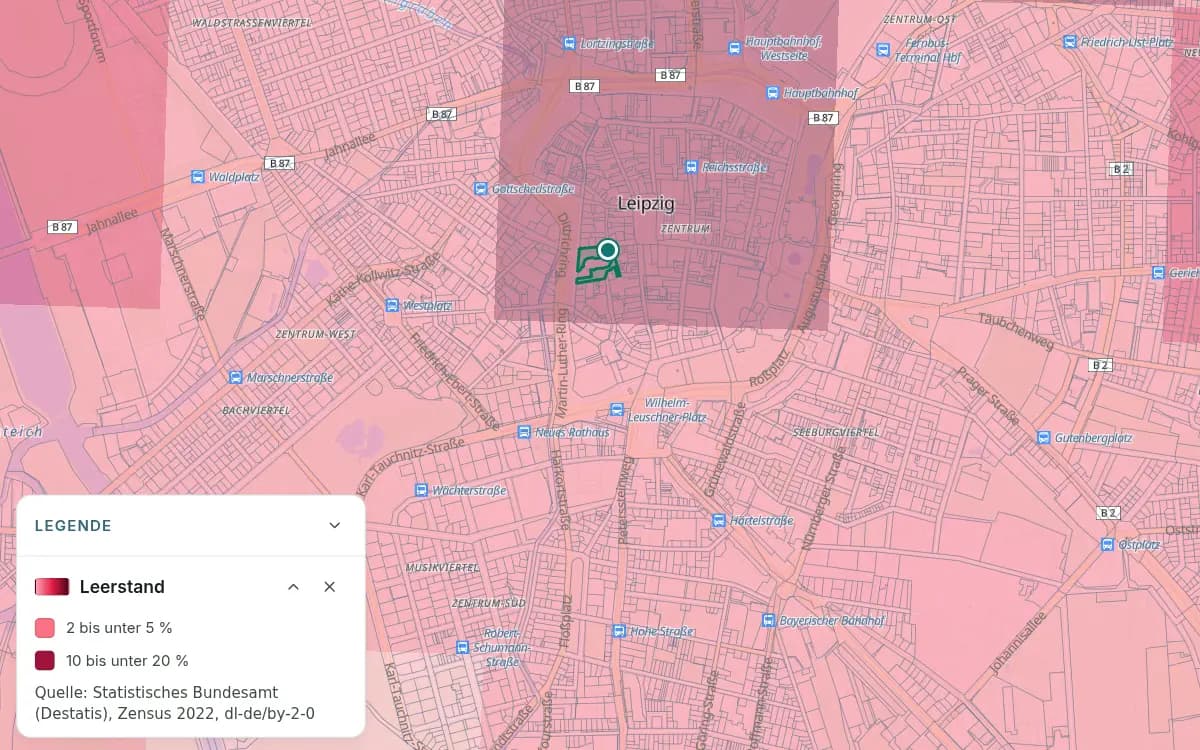Click the Hauptbahnhof Westseite stop icon
1200x750 pixels.
point(734,47)
